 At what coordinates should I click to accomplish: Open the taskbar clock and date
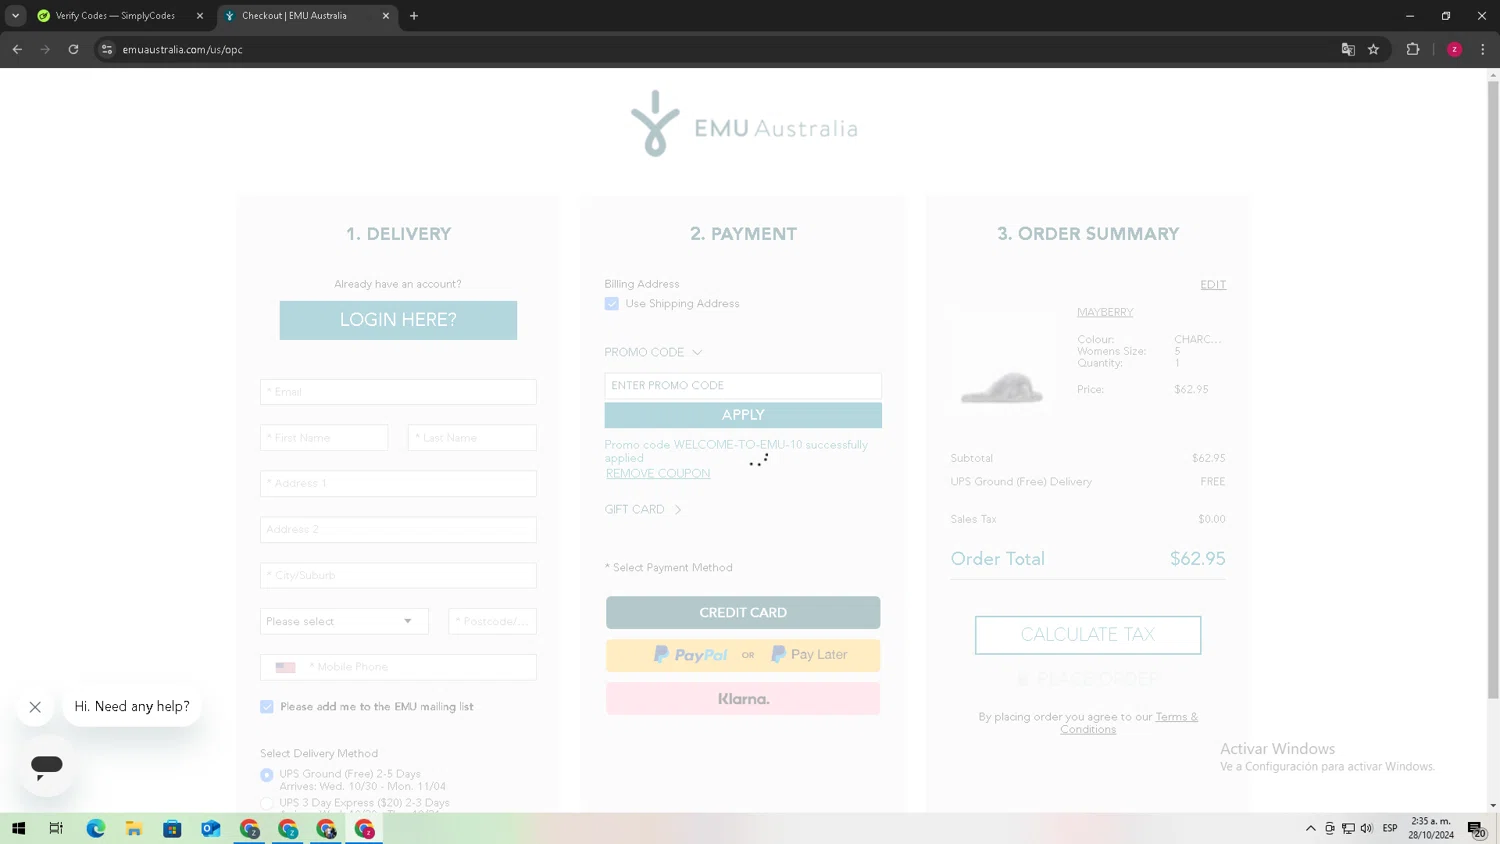click(x=1431, y=828)
